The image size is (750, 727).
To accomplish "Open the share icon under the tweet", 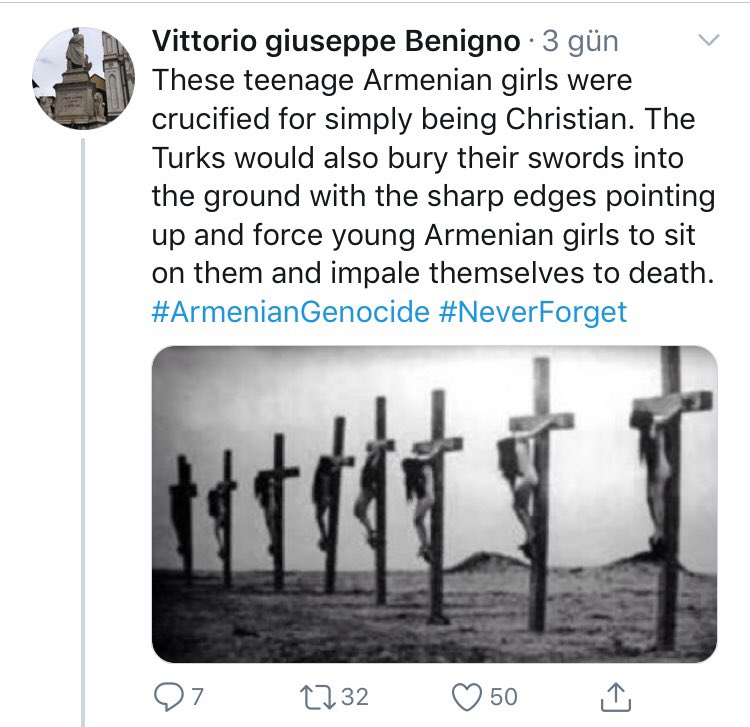I will pyautogui.click(x=616, y=697).
